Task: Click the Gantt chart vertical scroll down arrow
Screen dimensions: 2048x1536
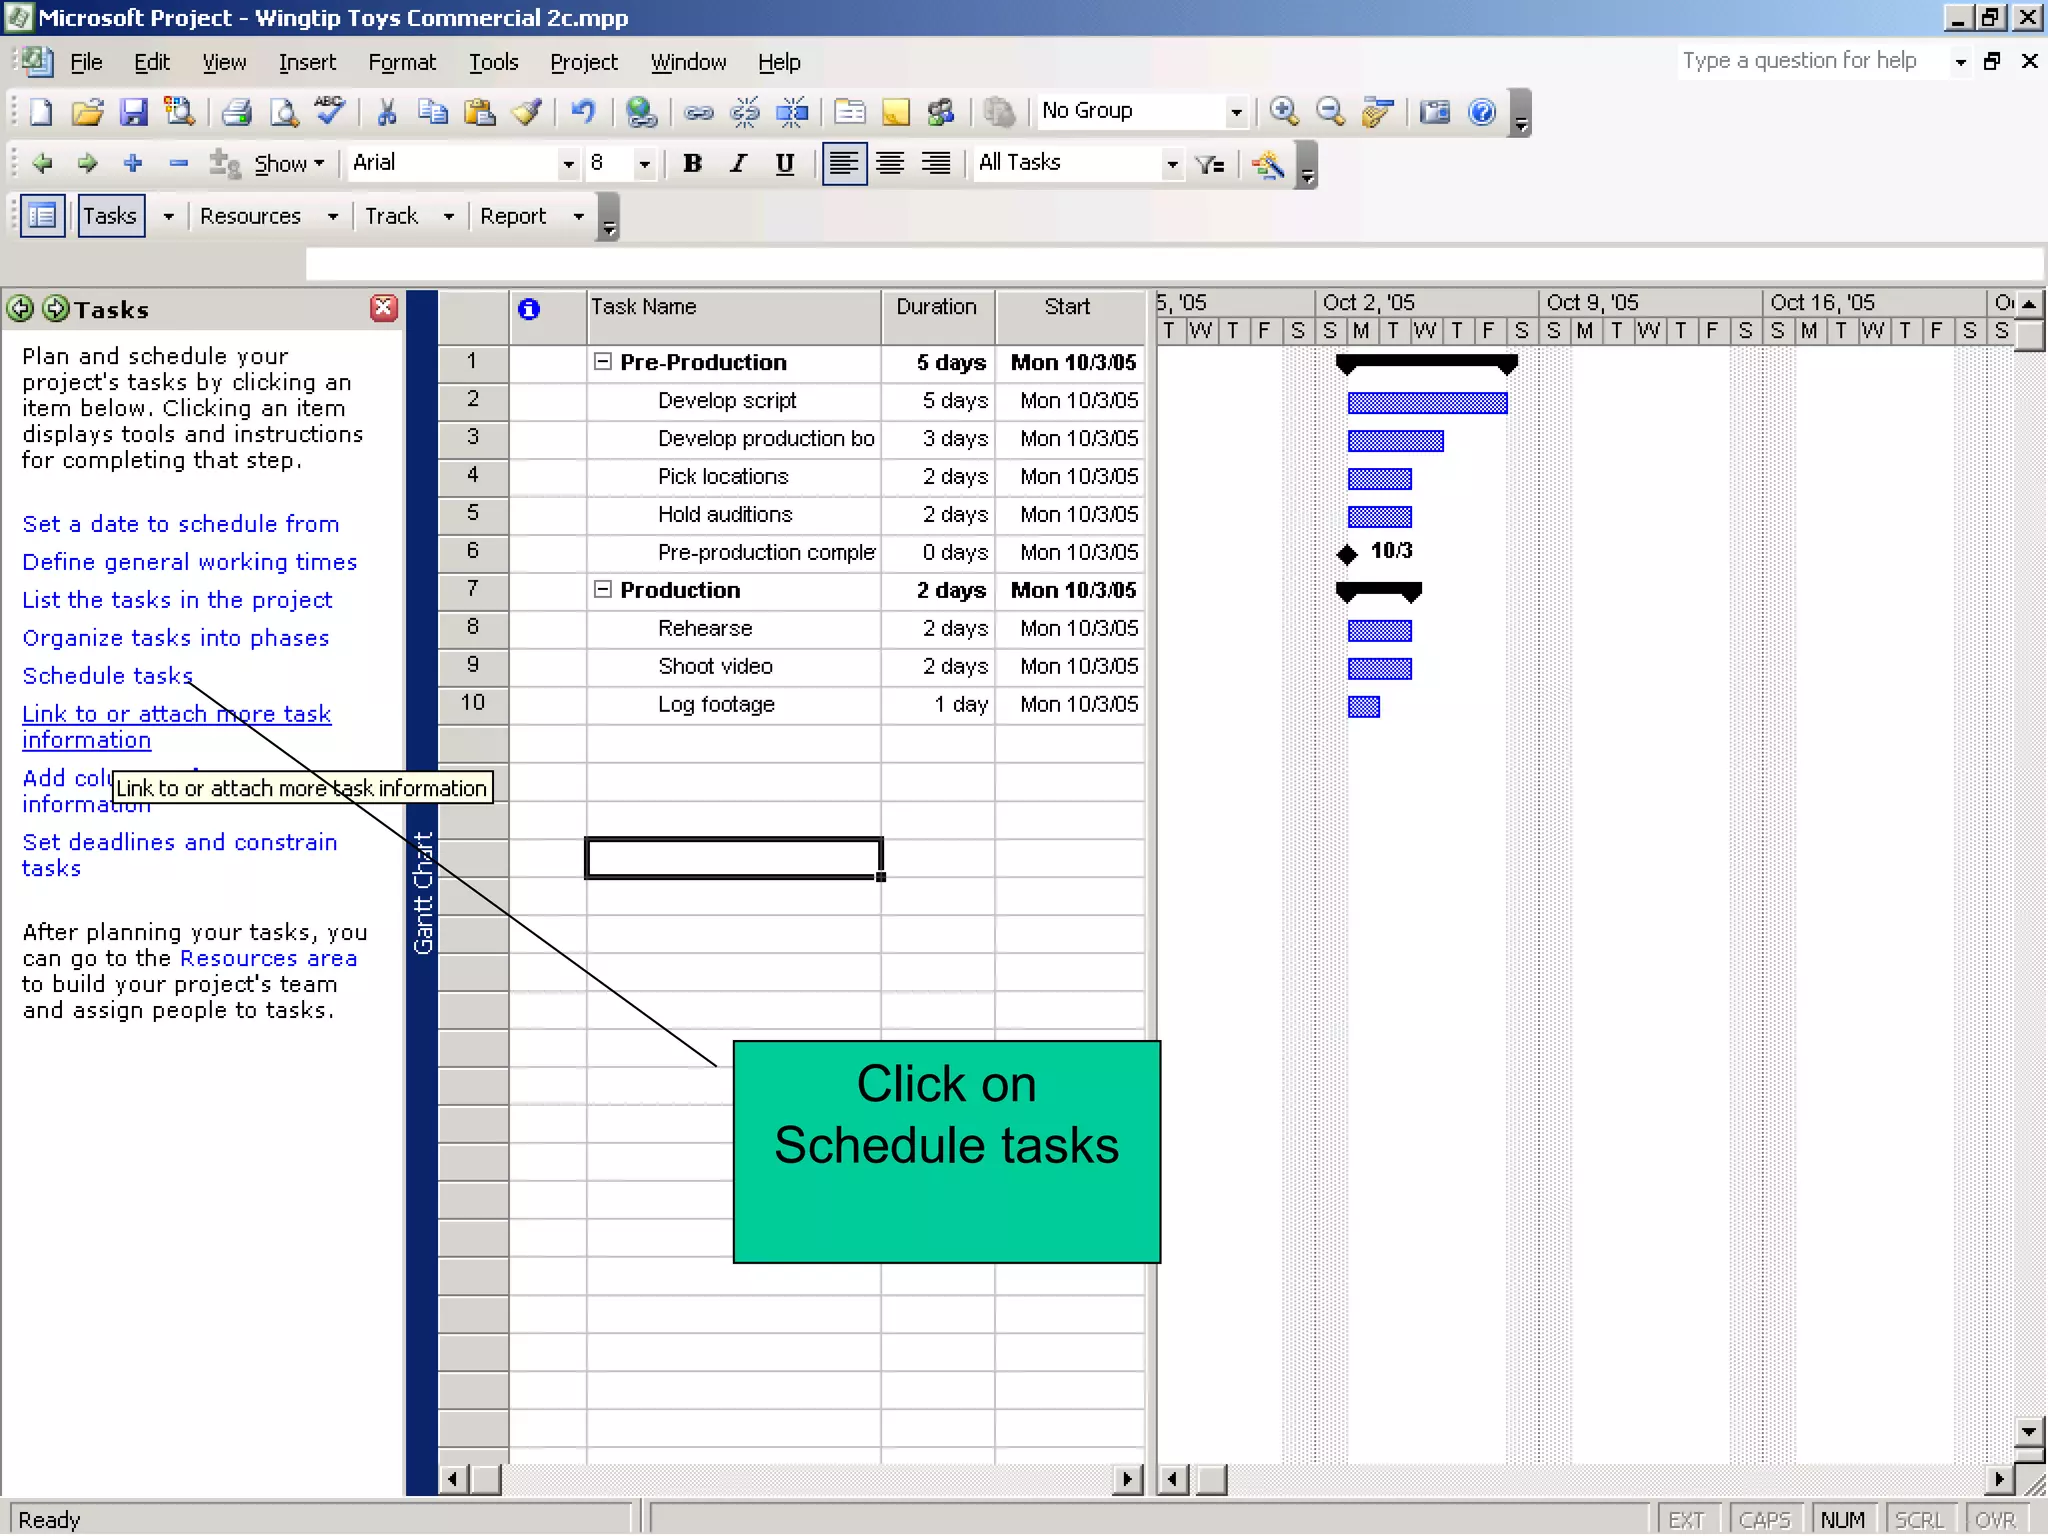Action: click(x=2028, y=1432)
